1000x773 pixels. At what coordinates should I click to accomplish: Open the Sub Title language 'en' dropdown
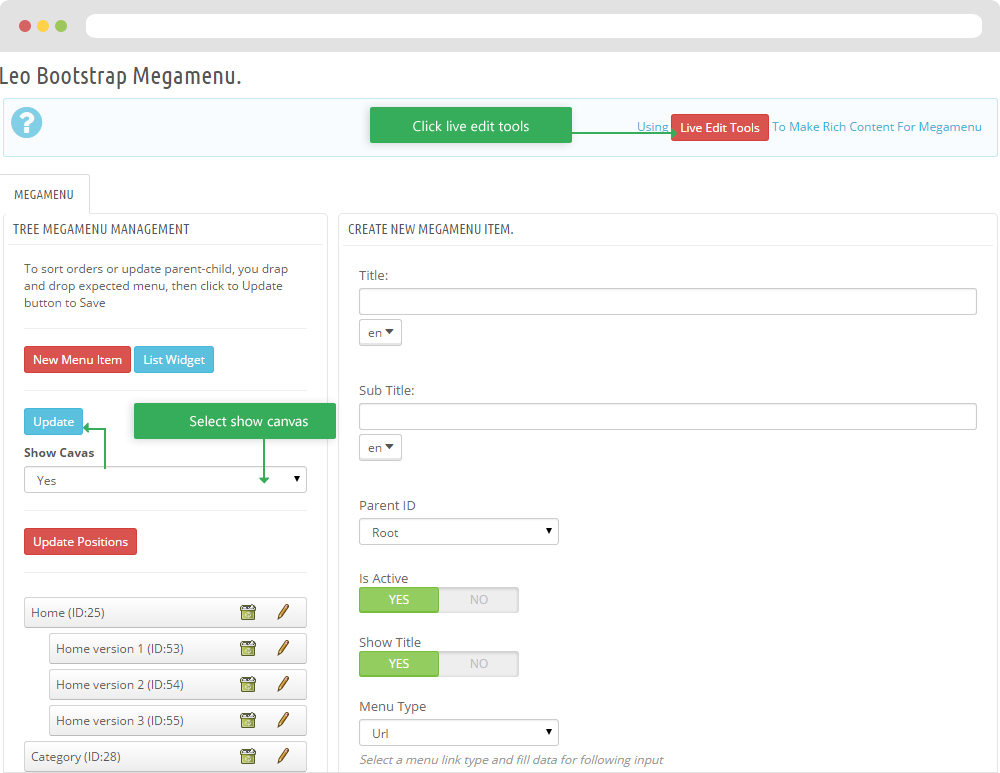click(x=380, y=447)
